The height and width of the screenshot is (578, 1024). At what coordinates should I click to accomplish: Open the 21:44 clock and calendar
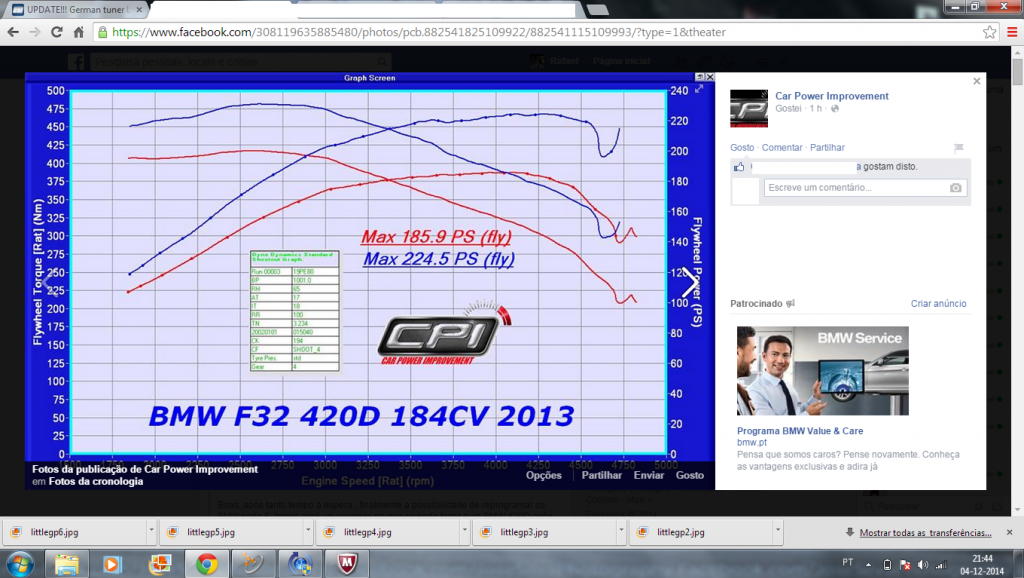point(982,565)
